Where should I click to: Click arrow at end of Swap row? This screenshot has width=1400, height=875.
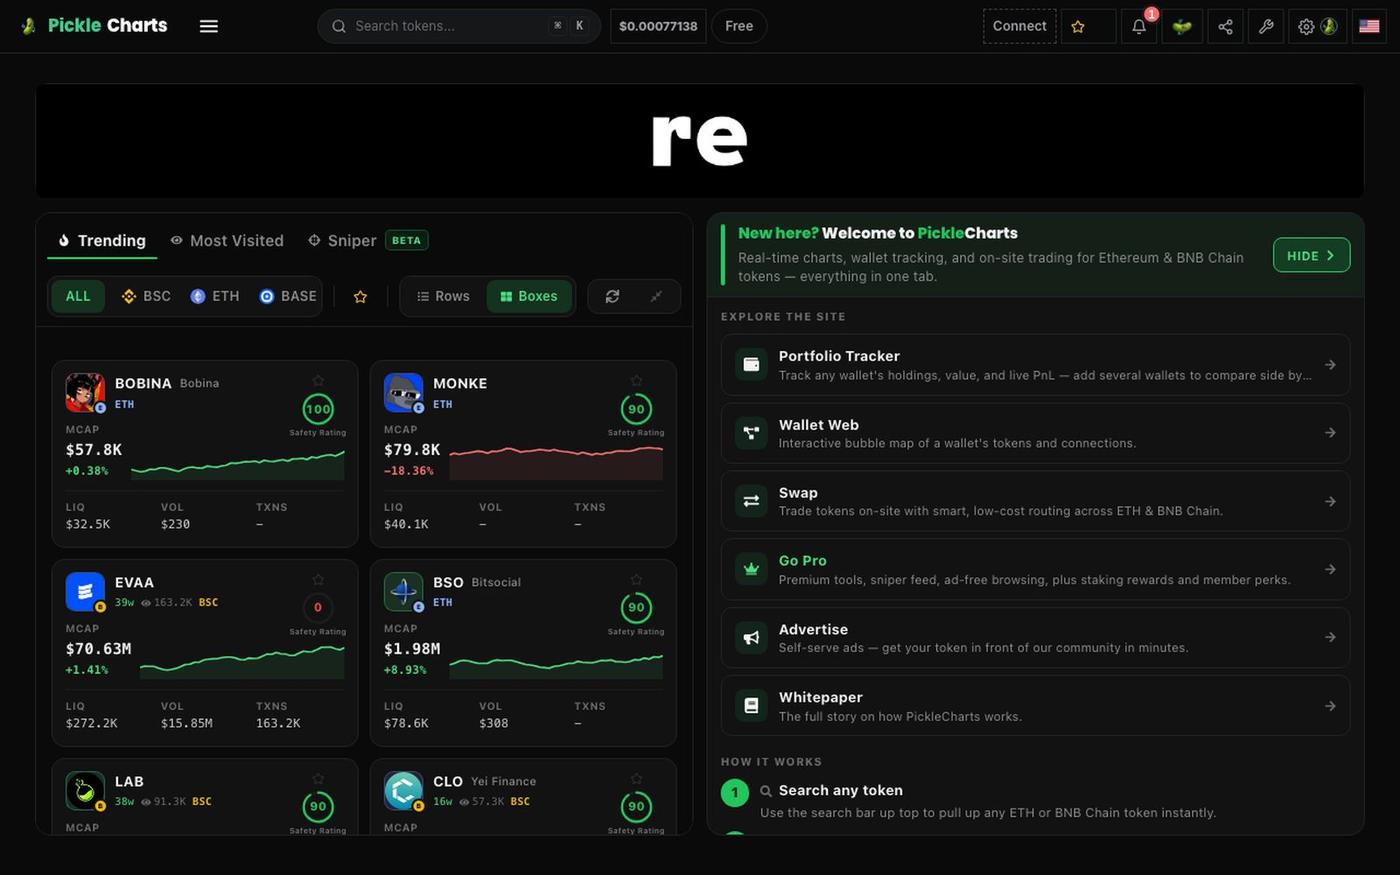pos(1330,501)
